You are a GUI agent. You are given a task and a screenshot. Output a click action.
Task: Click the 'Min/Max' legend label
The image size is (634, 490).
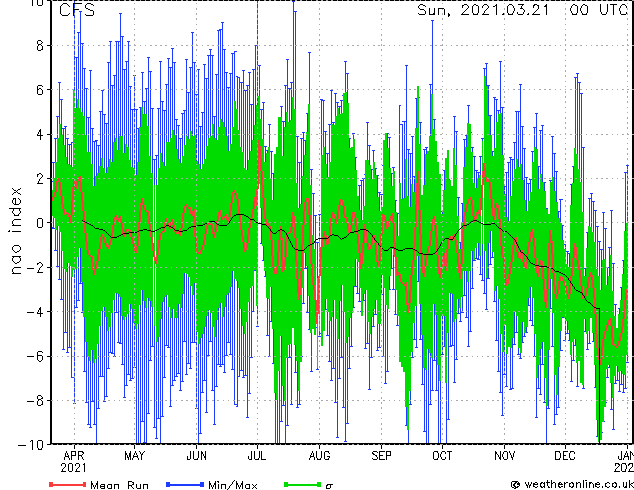tap(233, 485)
